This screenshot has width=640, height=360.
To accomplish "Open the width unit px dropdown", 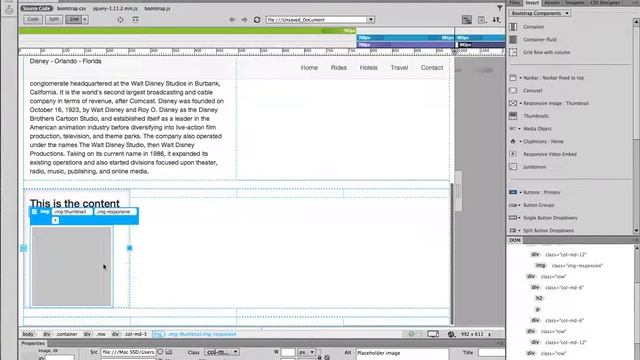I will click(307, 352).
